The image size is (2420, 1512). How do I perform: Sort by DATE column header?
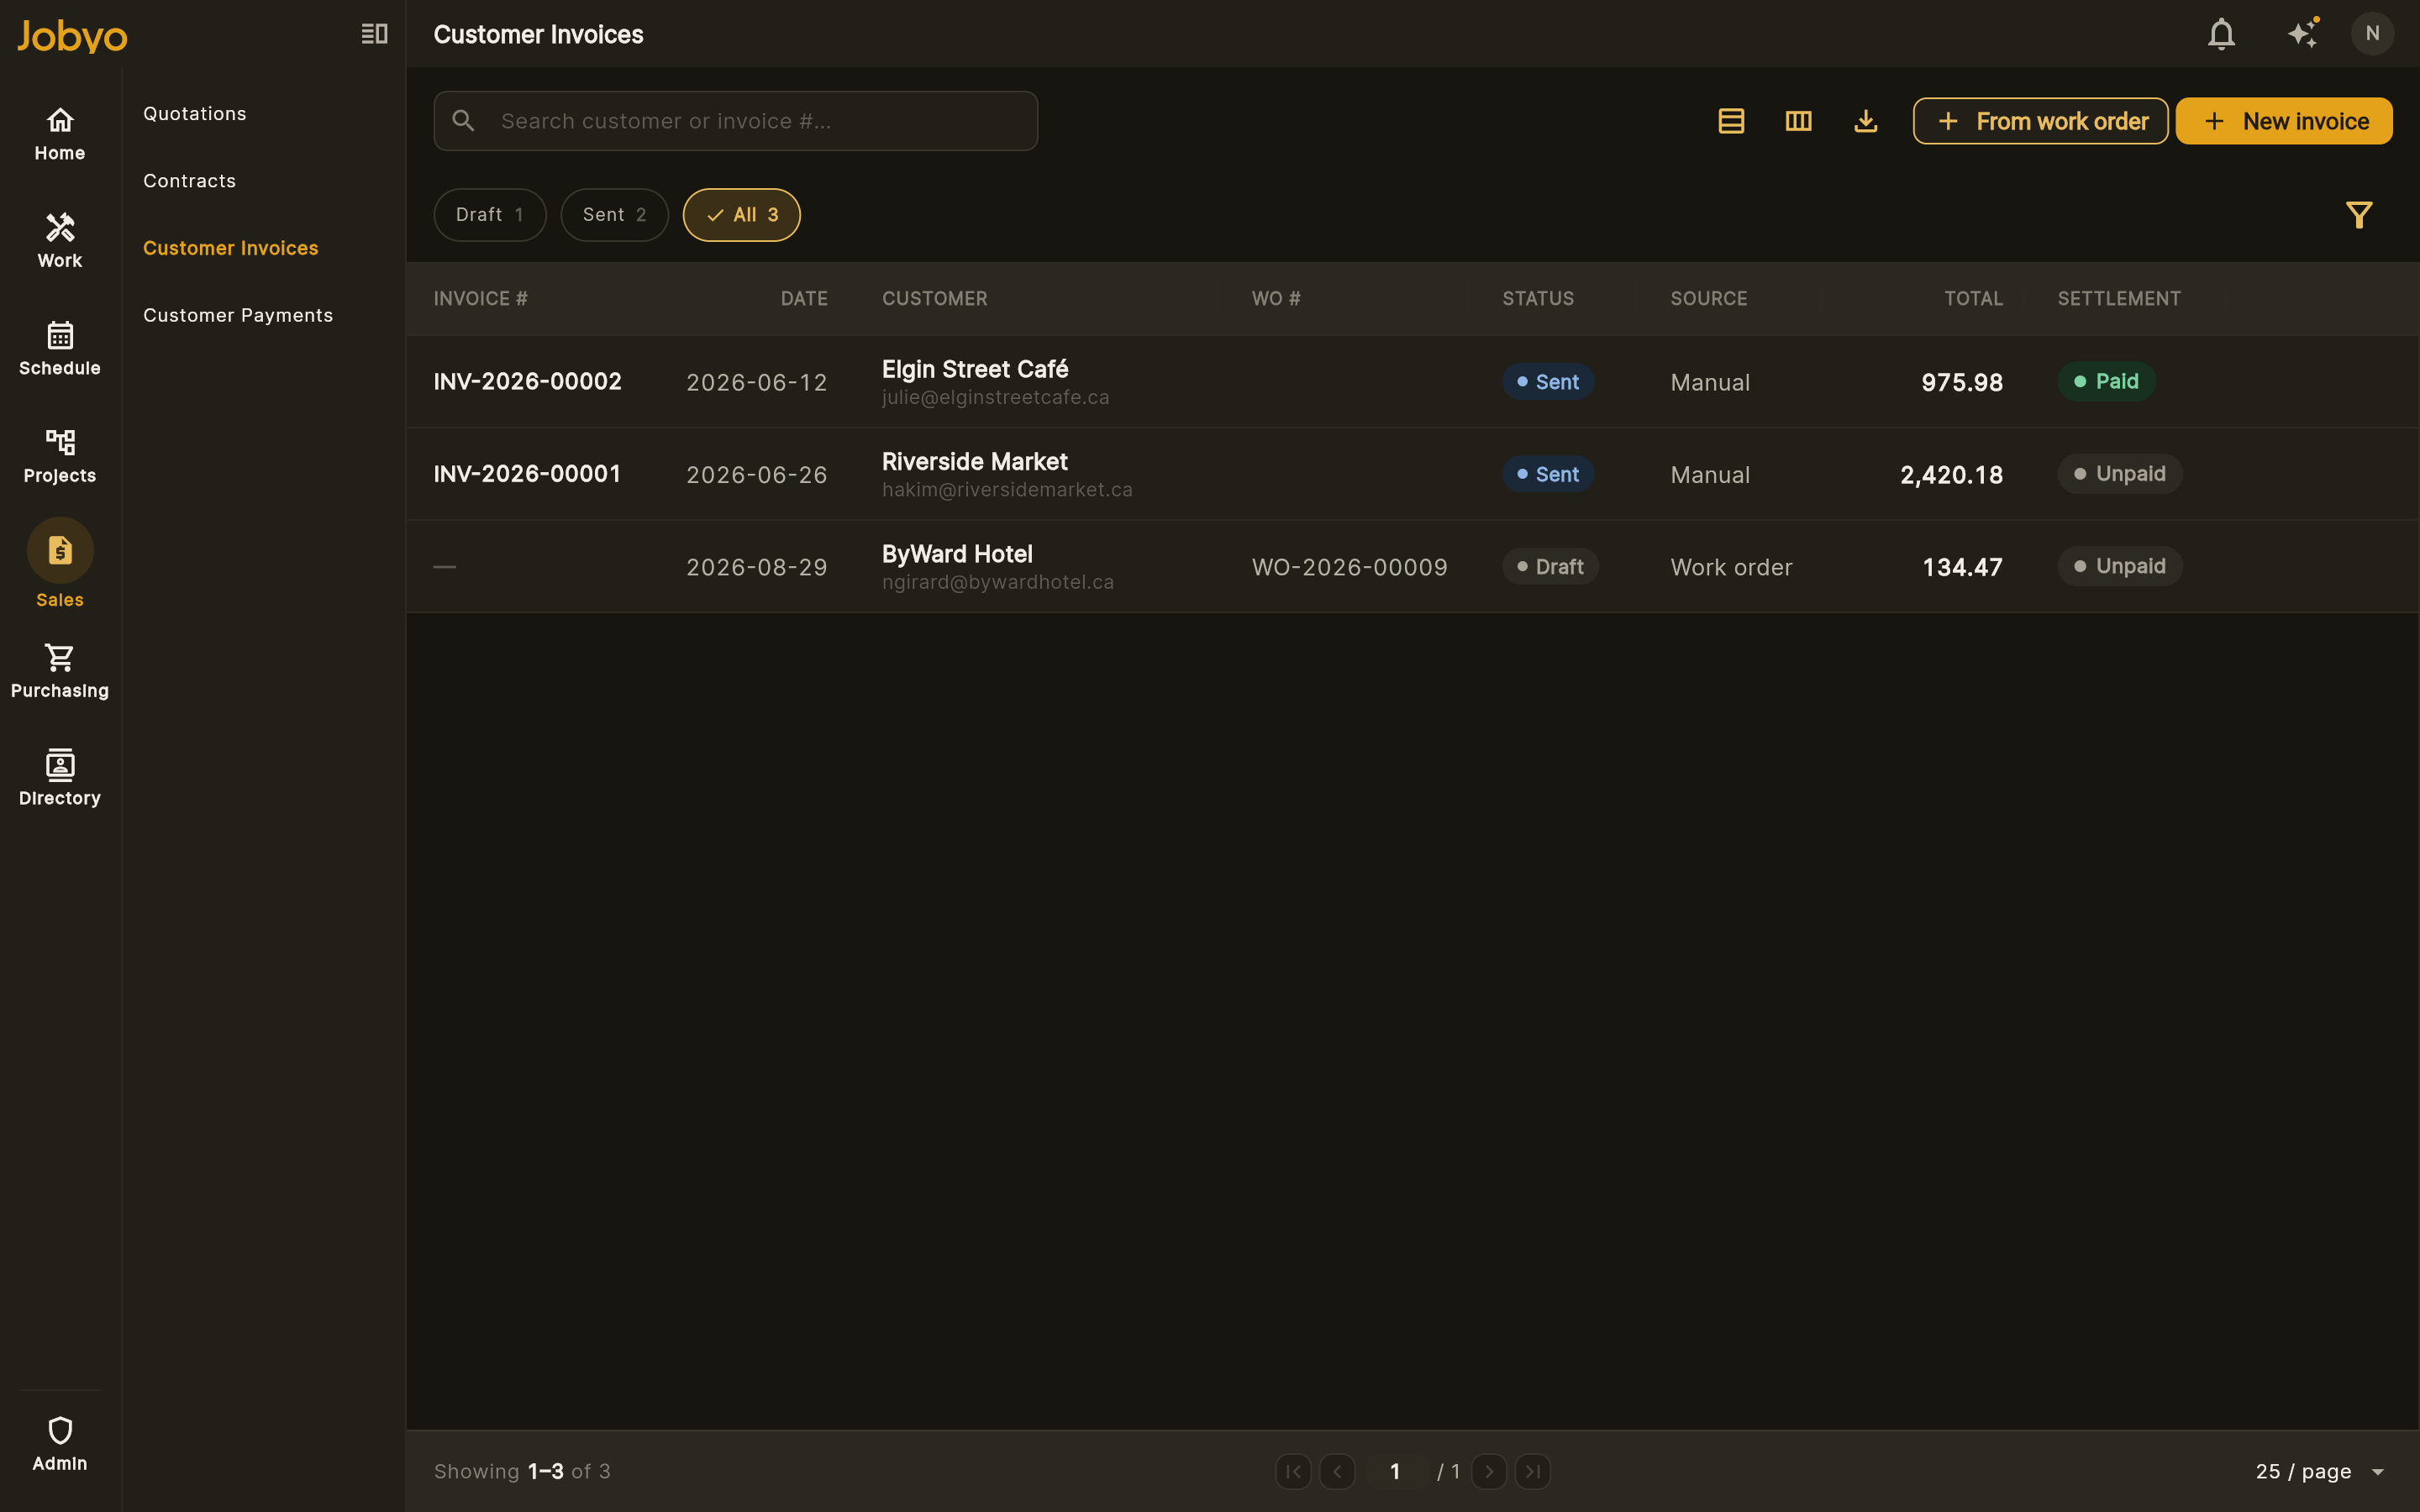pos(804,299)
